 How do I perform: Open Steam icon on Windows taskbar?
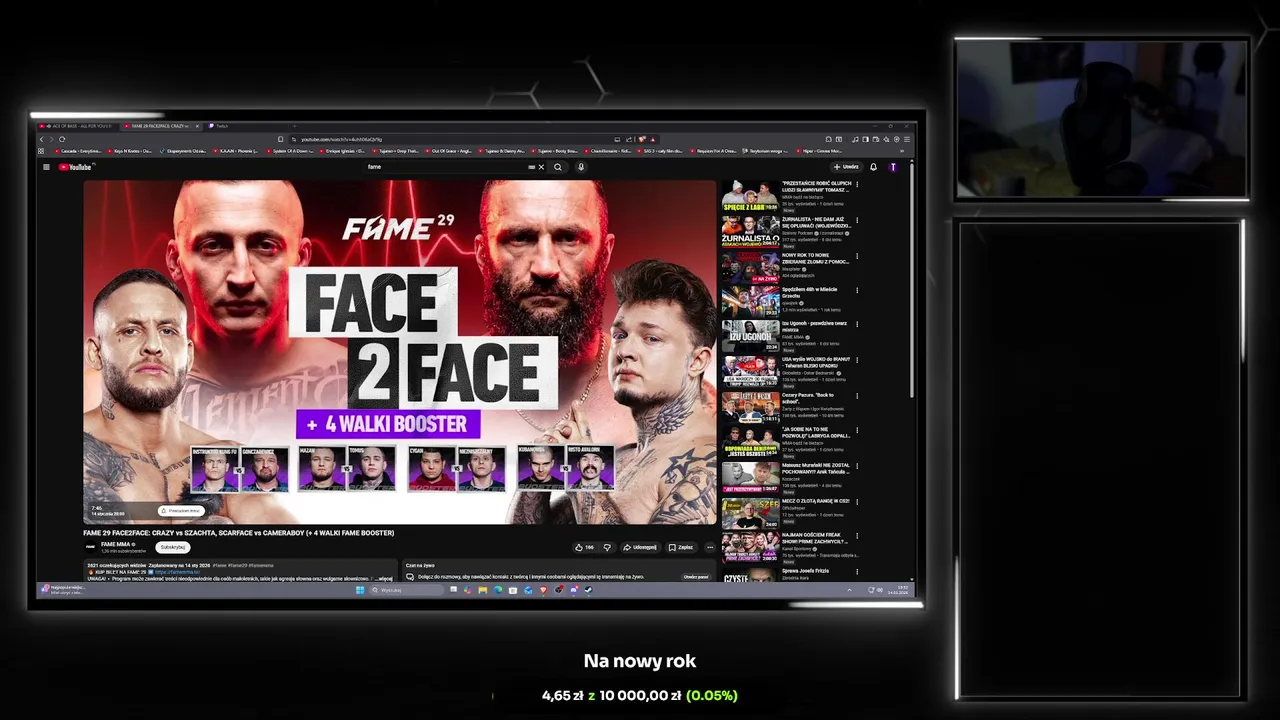click(588, 590)
